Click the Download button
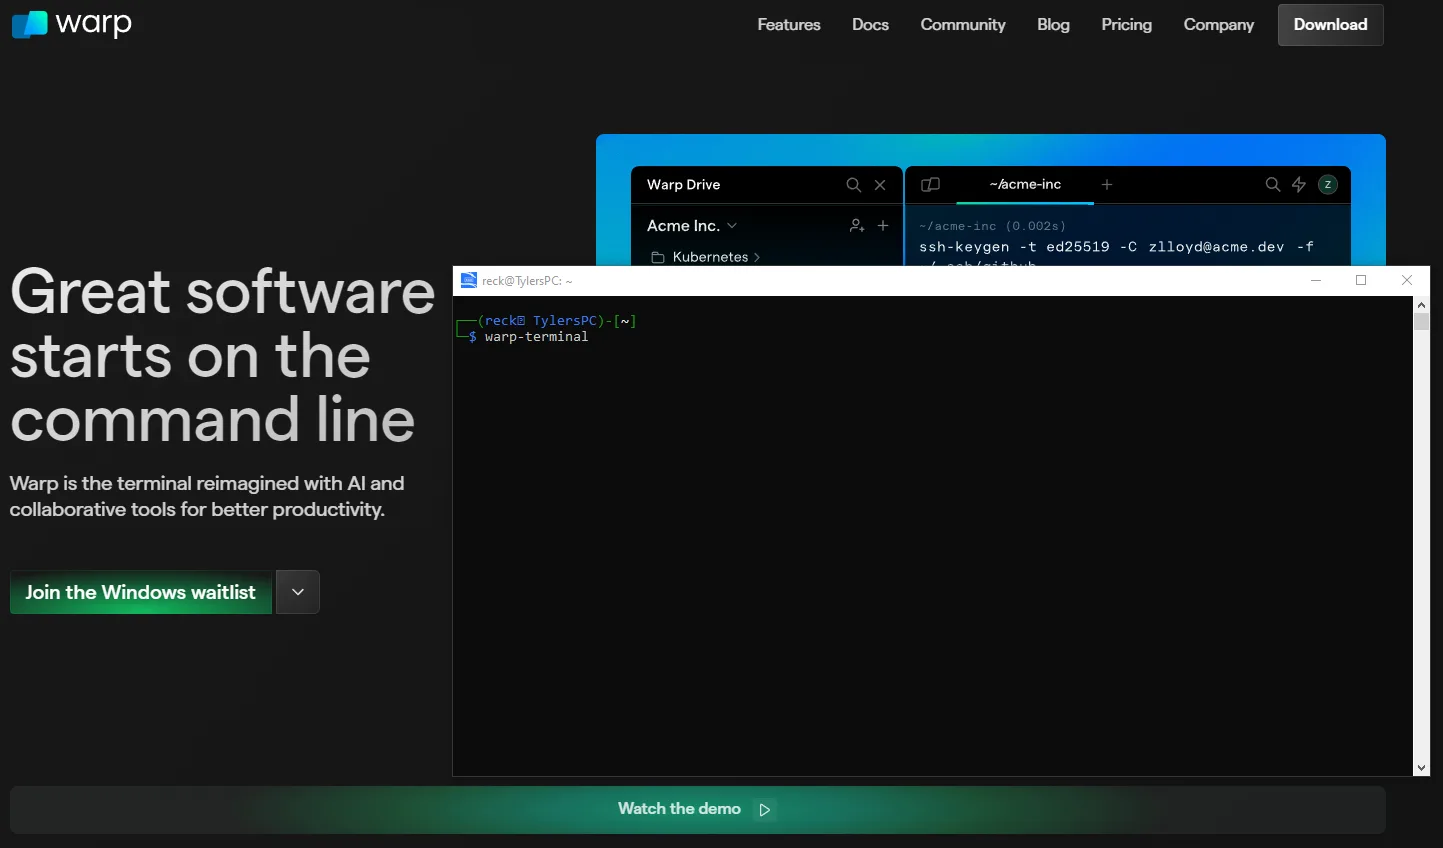Screen dimensions: 1443x848 tap(1331, 25)
